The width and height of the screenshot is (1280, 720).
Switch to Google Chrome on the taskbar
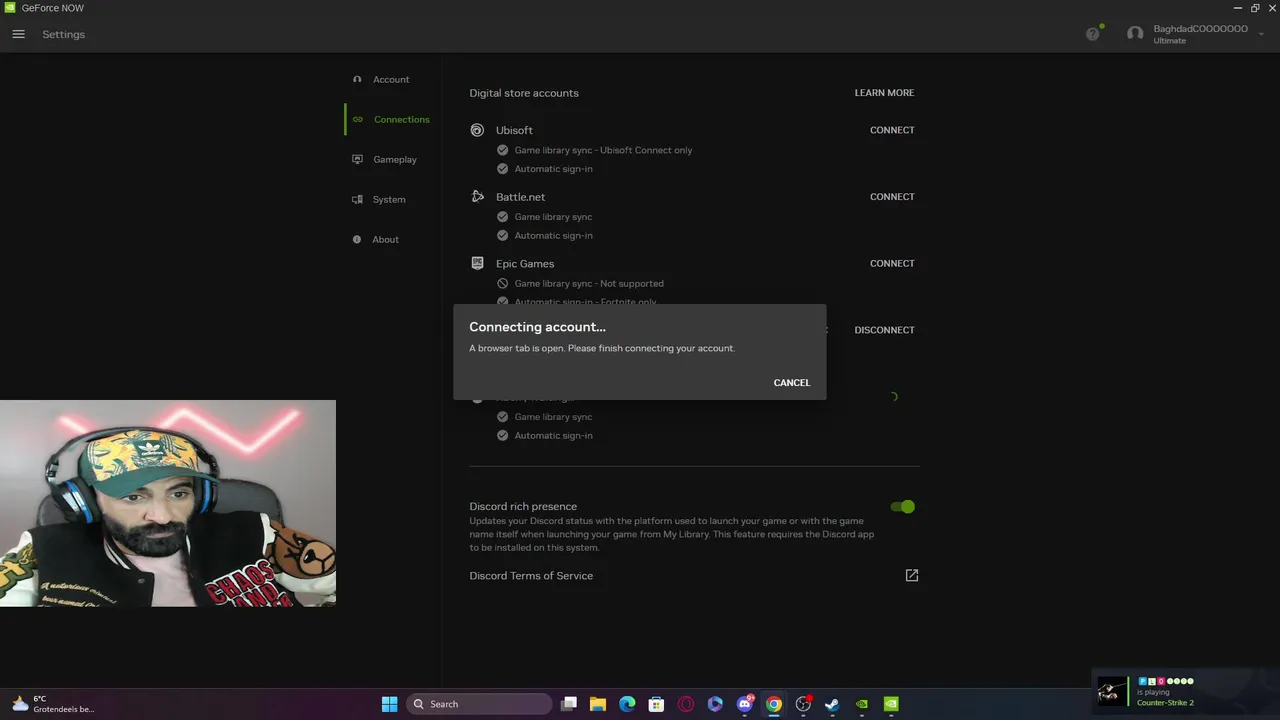[x=774, y=704]
